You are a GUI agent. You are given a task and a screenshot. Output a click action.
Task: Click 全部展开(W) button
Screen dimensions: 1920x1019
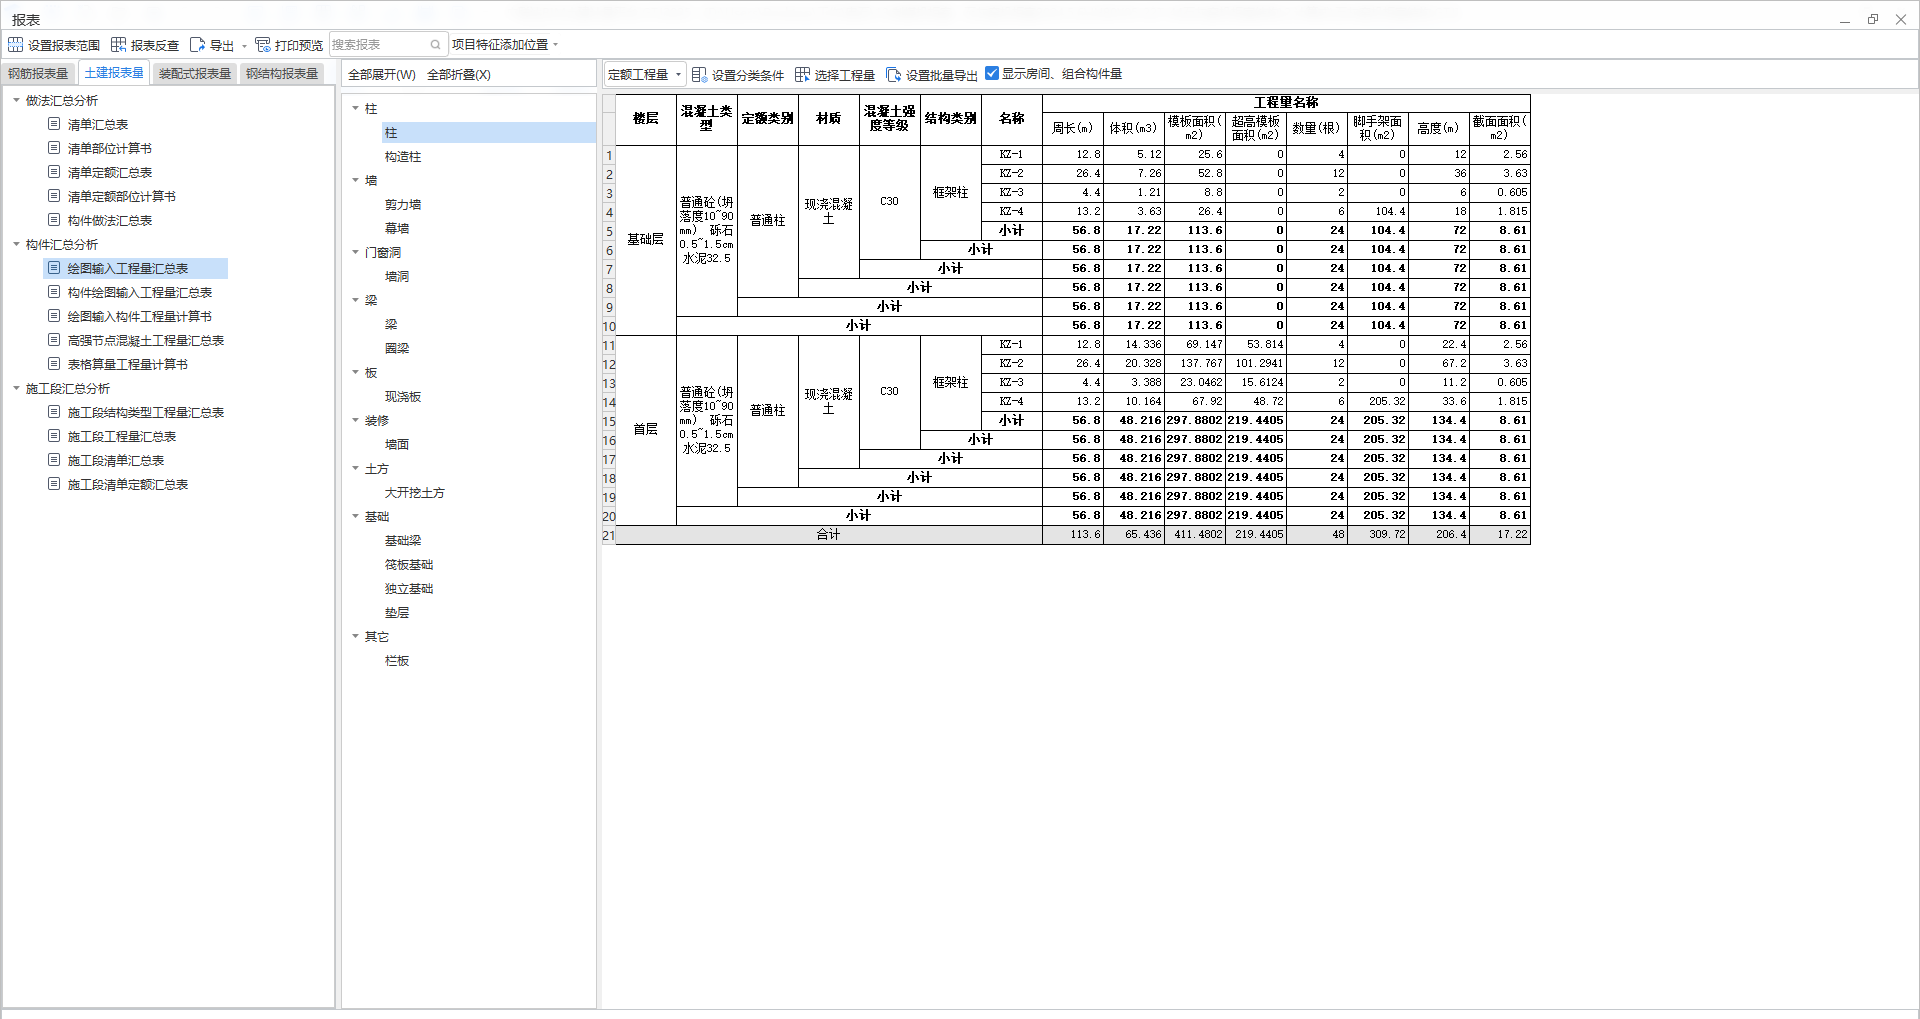tap(381, 75)
